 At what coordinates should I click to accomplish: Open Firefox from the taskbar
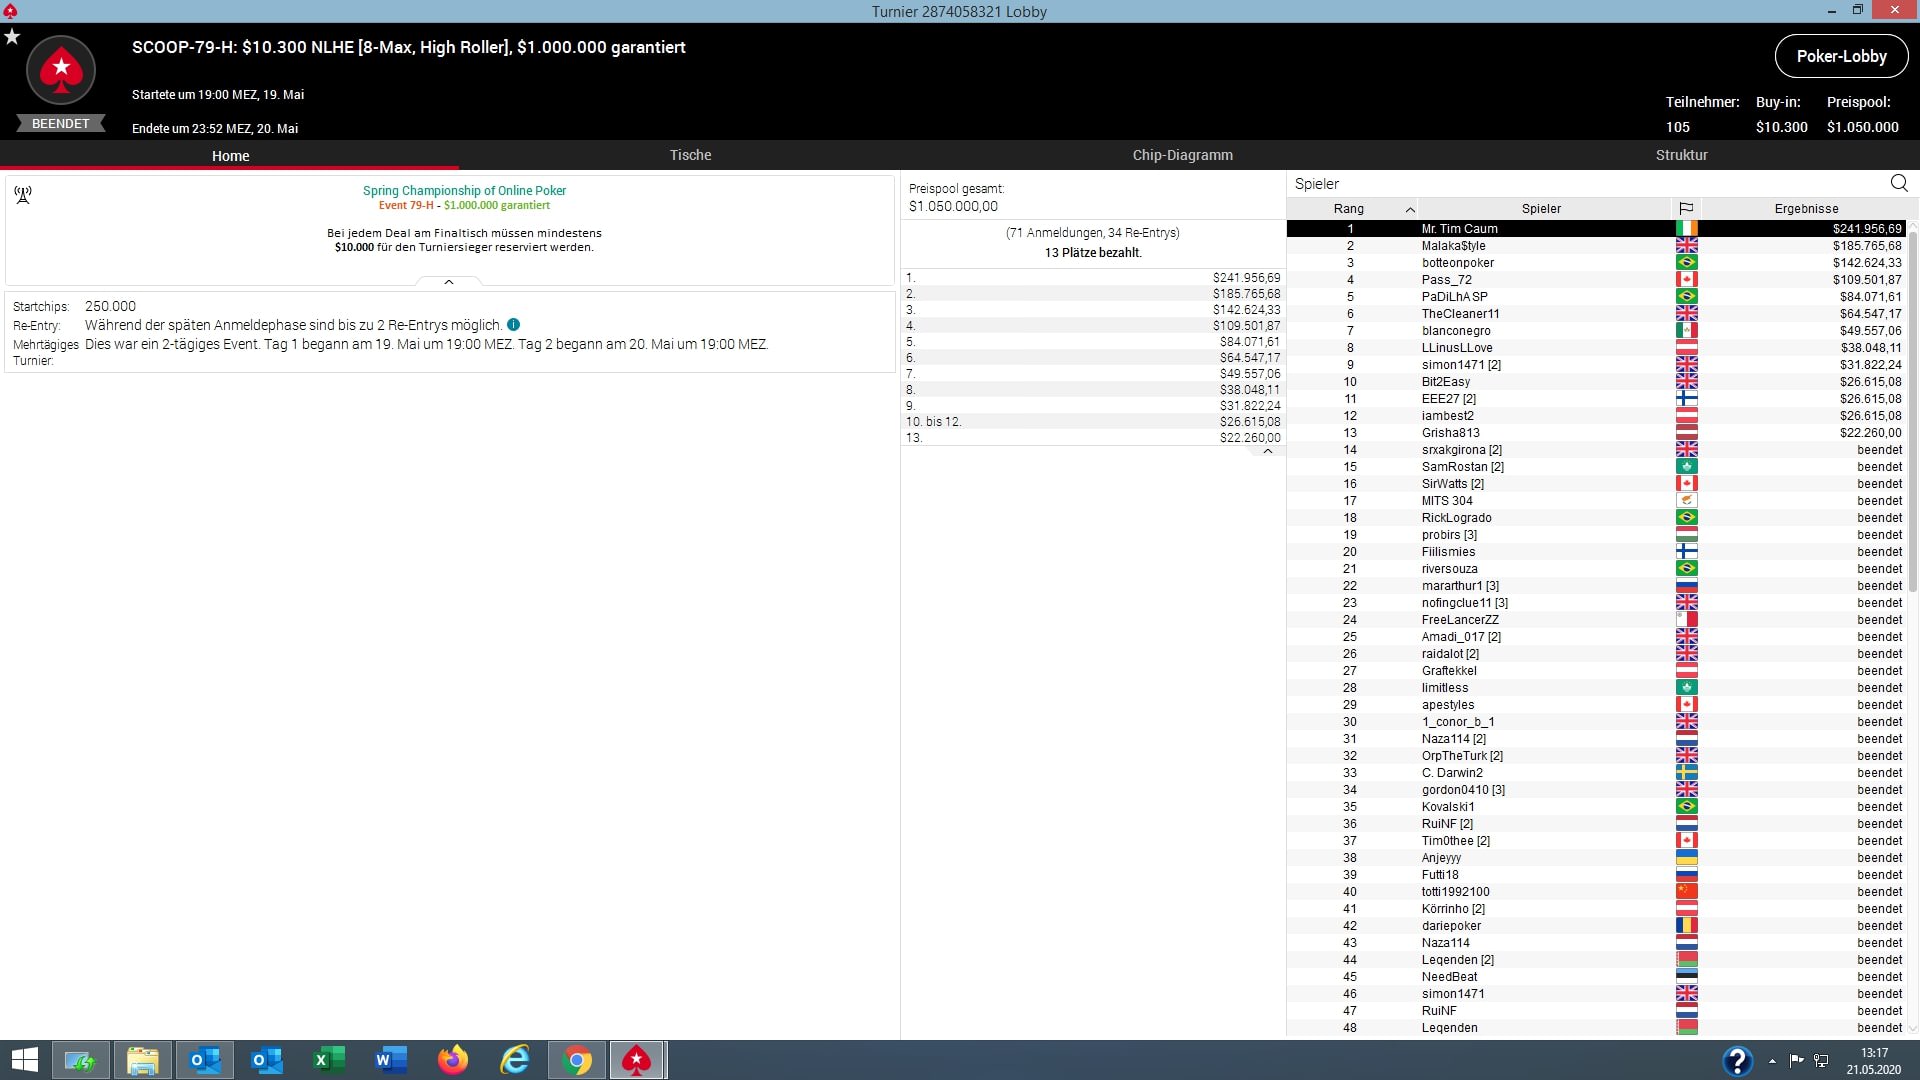(453, 1060)
